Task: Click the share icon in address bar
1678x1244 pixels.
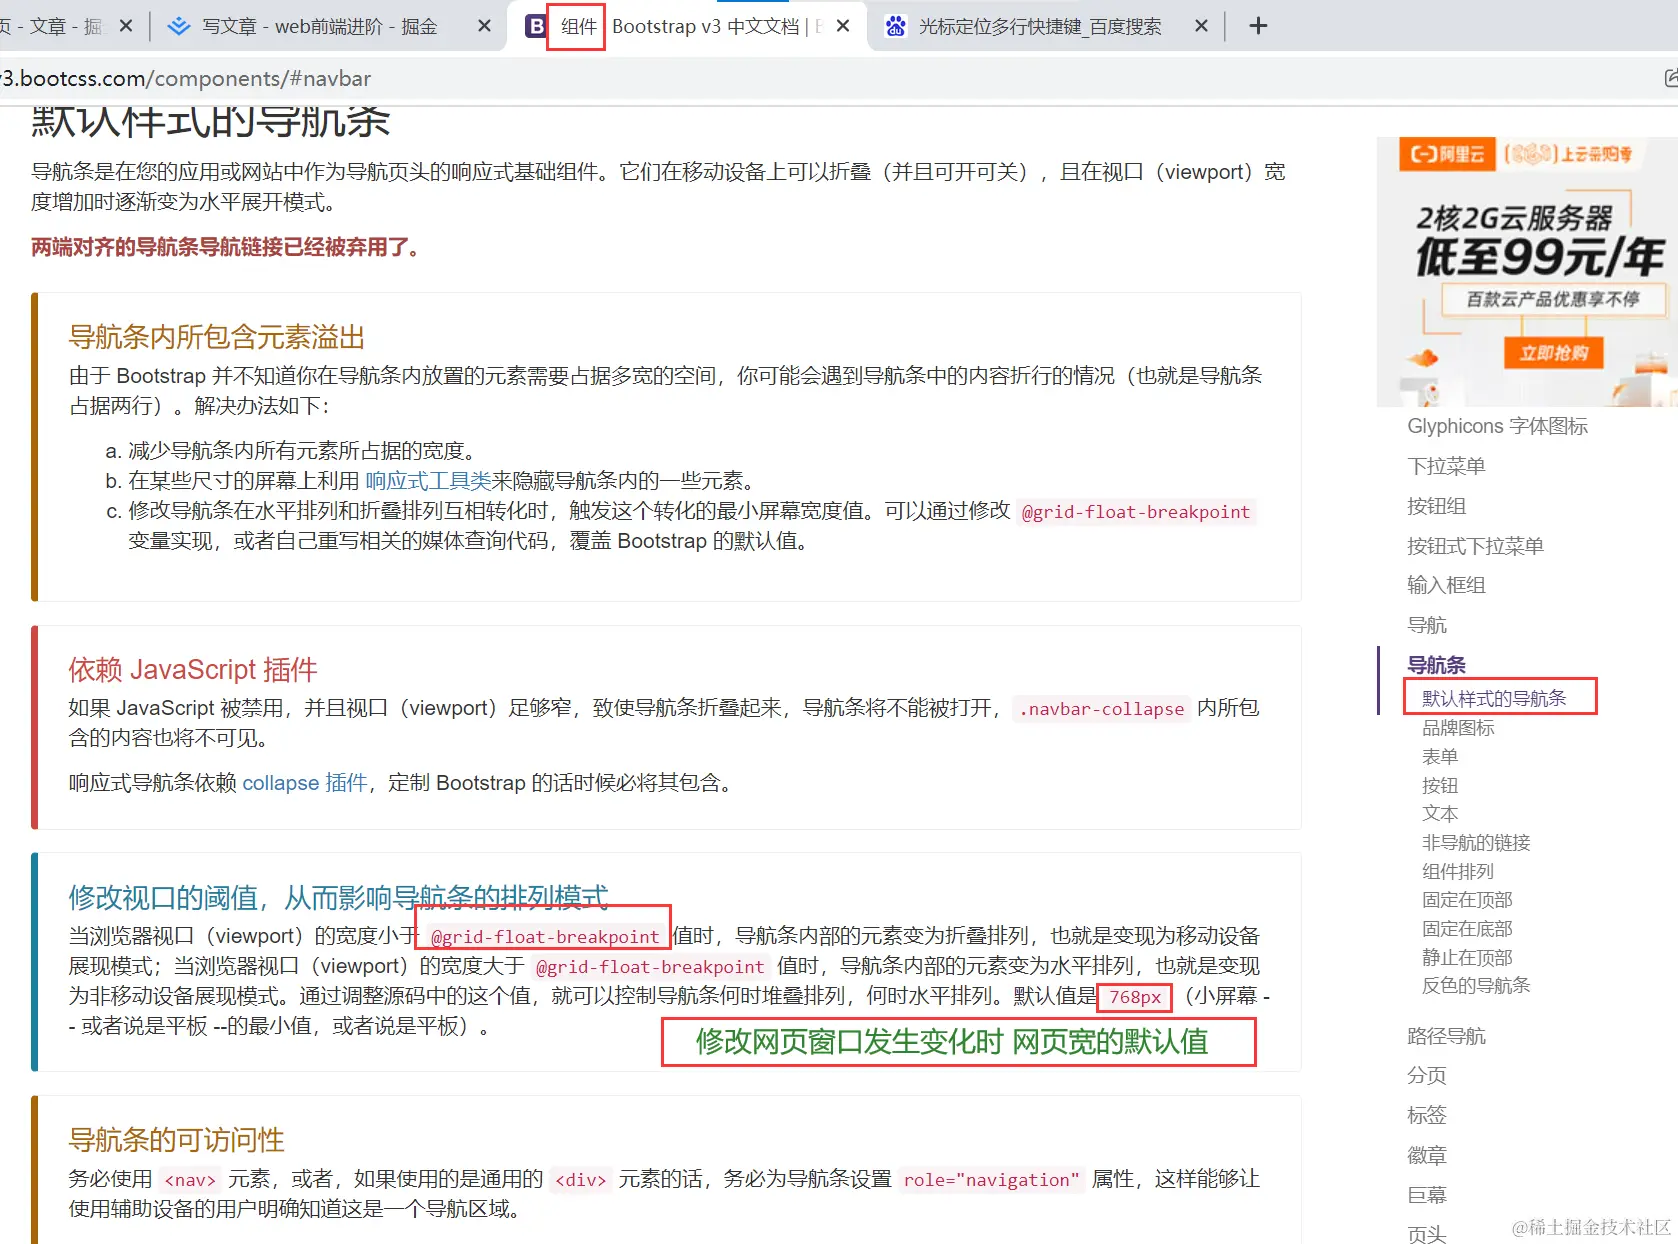Action: [x=1669, y=78]
